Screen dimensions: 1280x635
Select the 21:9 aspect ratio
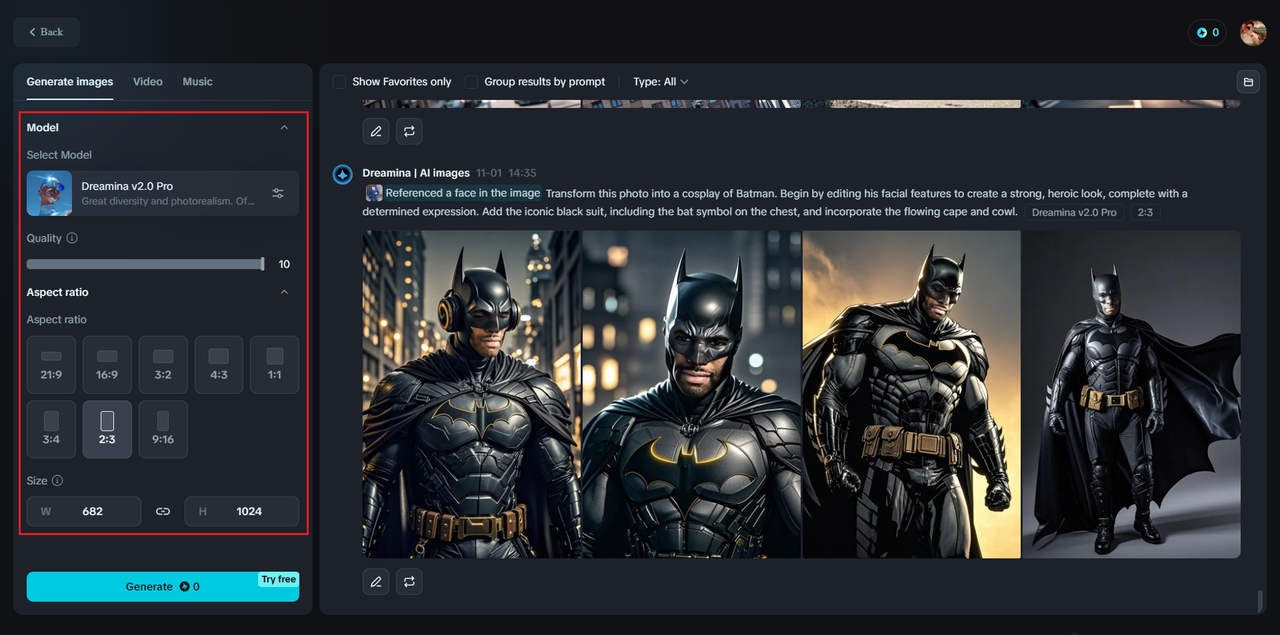click(51, 364)
